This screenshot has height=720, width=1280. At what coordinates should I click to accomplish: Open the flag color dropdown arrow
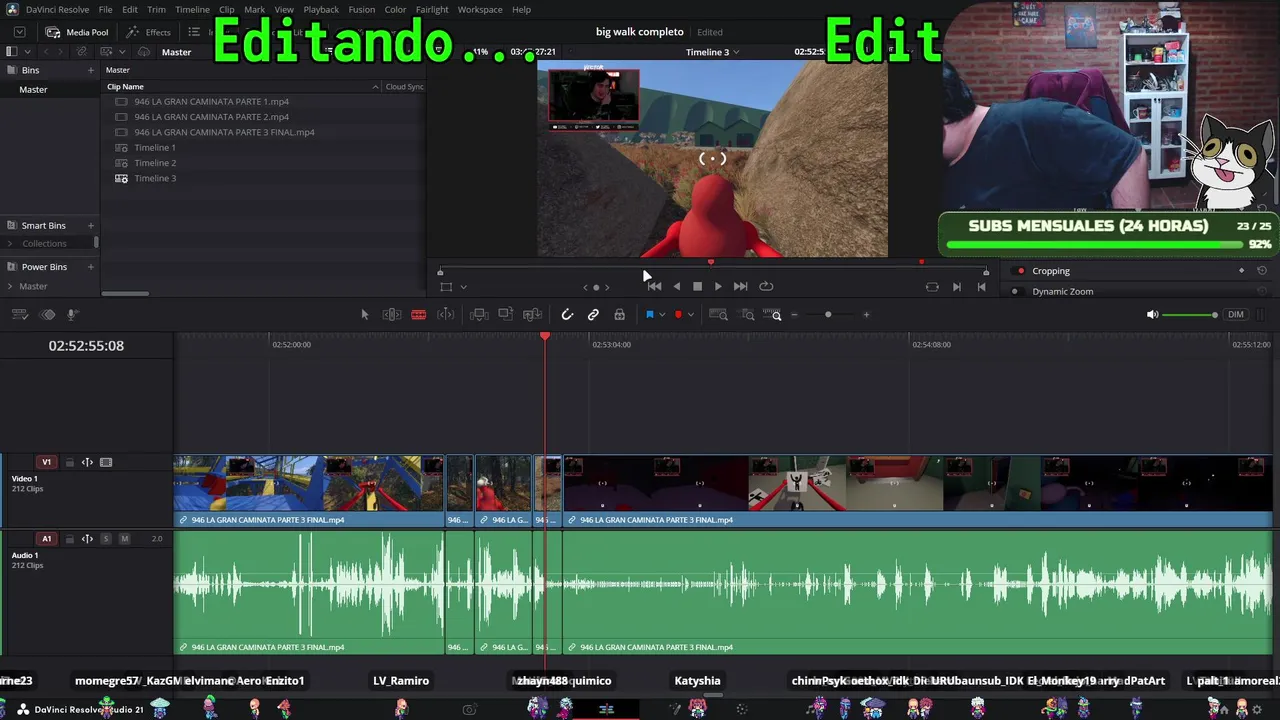tap(662, 315)
